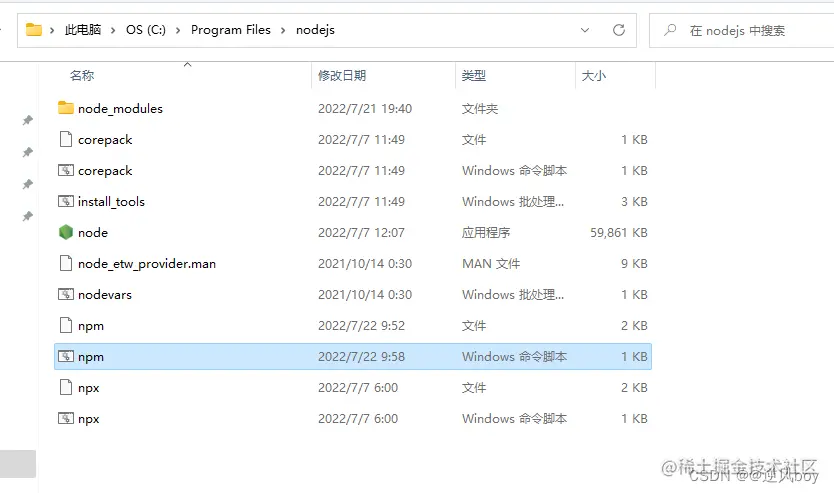The image size is (834, 493).
Task: Click the 应用程序 type cell
Action: (x=486, y=232)
